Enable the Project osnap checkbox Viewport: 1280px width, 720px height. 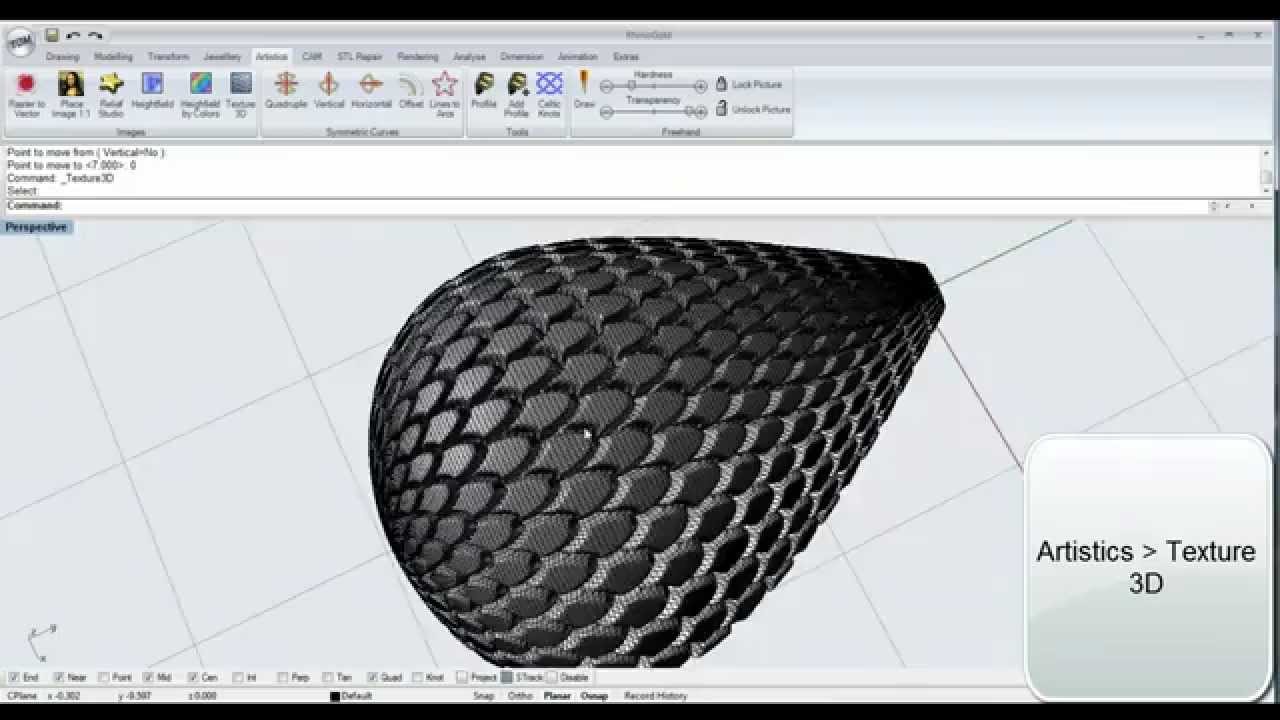[x=461, y=677]
